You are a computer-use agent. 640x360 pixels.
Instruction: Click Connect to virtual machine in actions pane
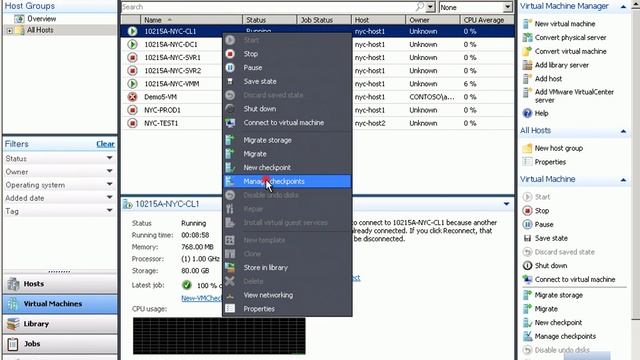575,280
